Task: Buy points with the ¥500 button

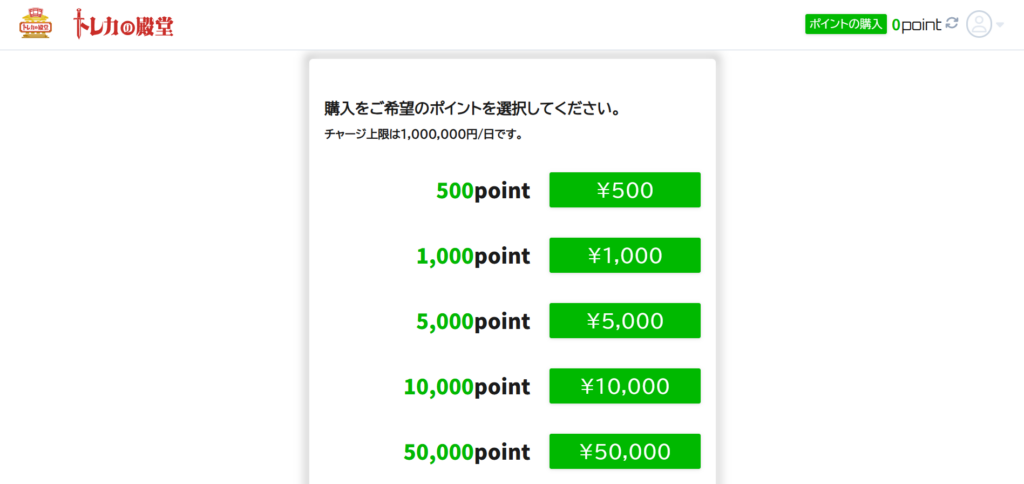Action: (x=625, y=190)
